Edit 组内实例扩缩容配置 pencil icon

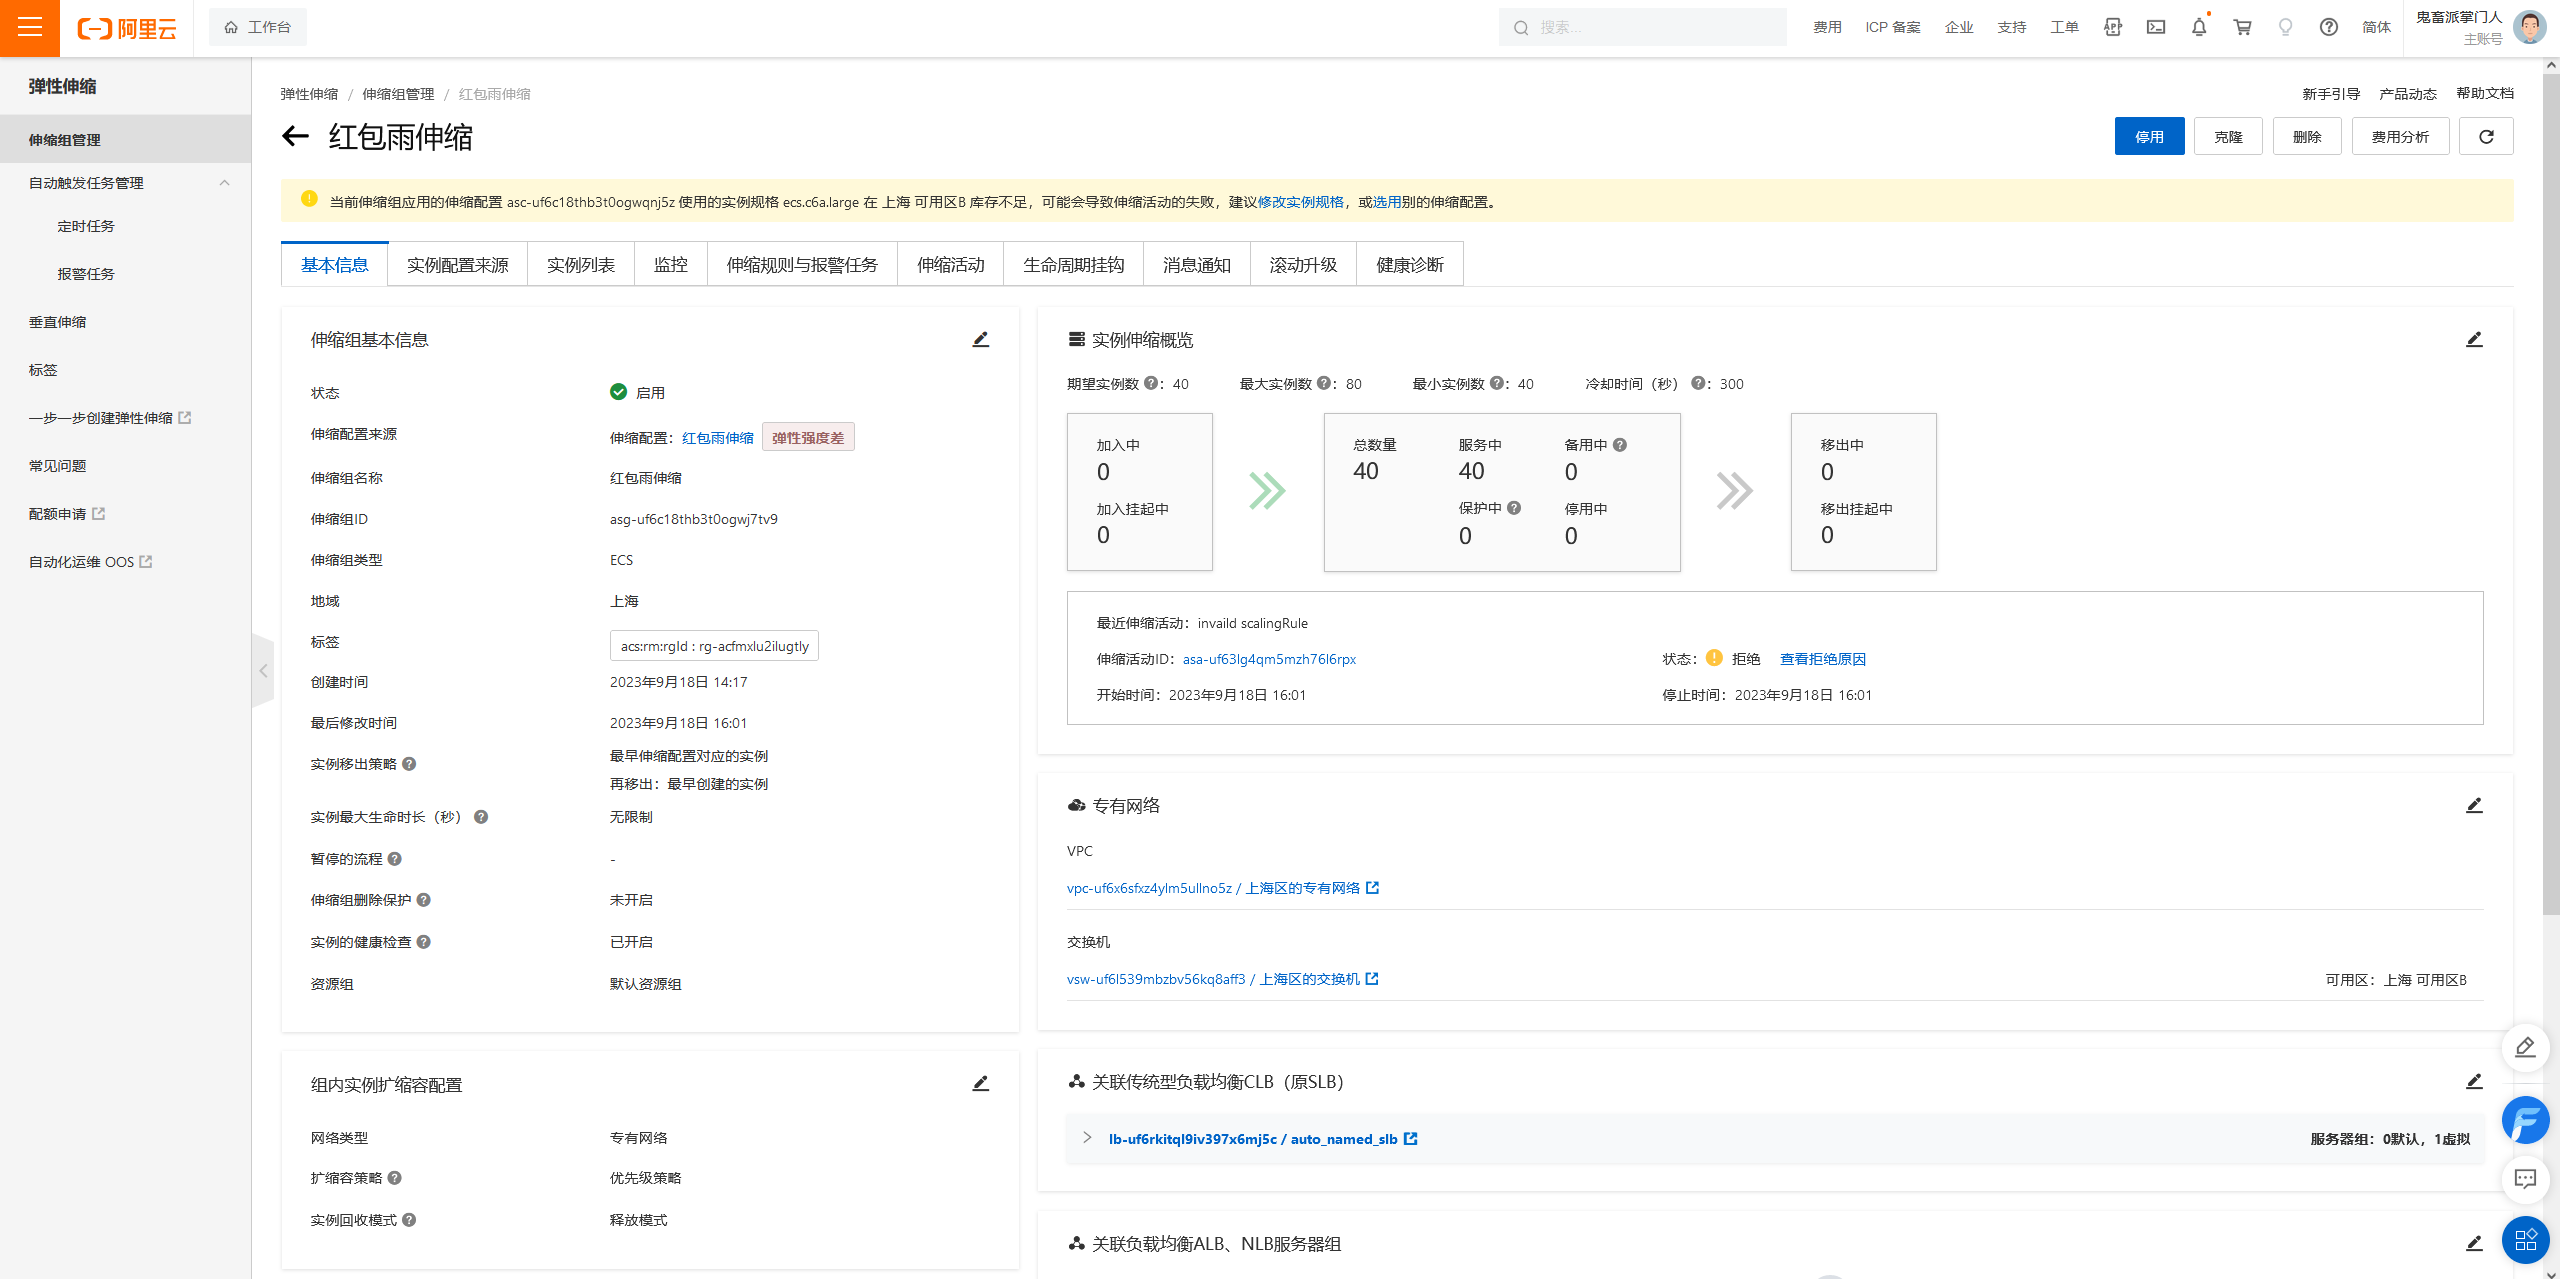point(981,1084)
